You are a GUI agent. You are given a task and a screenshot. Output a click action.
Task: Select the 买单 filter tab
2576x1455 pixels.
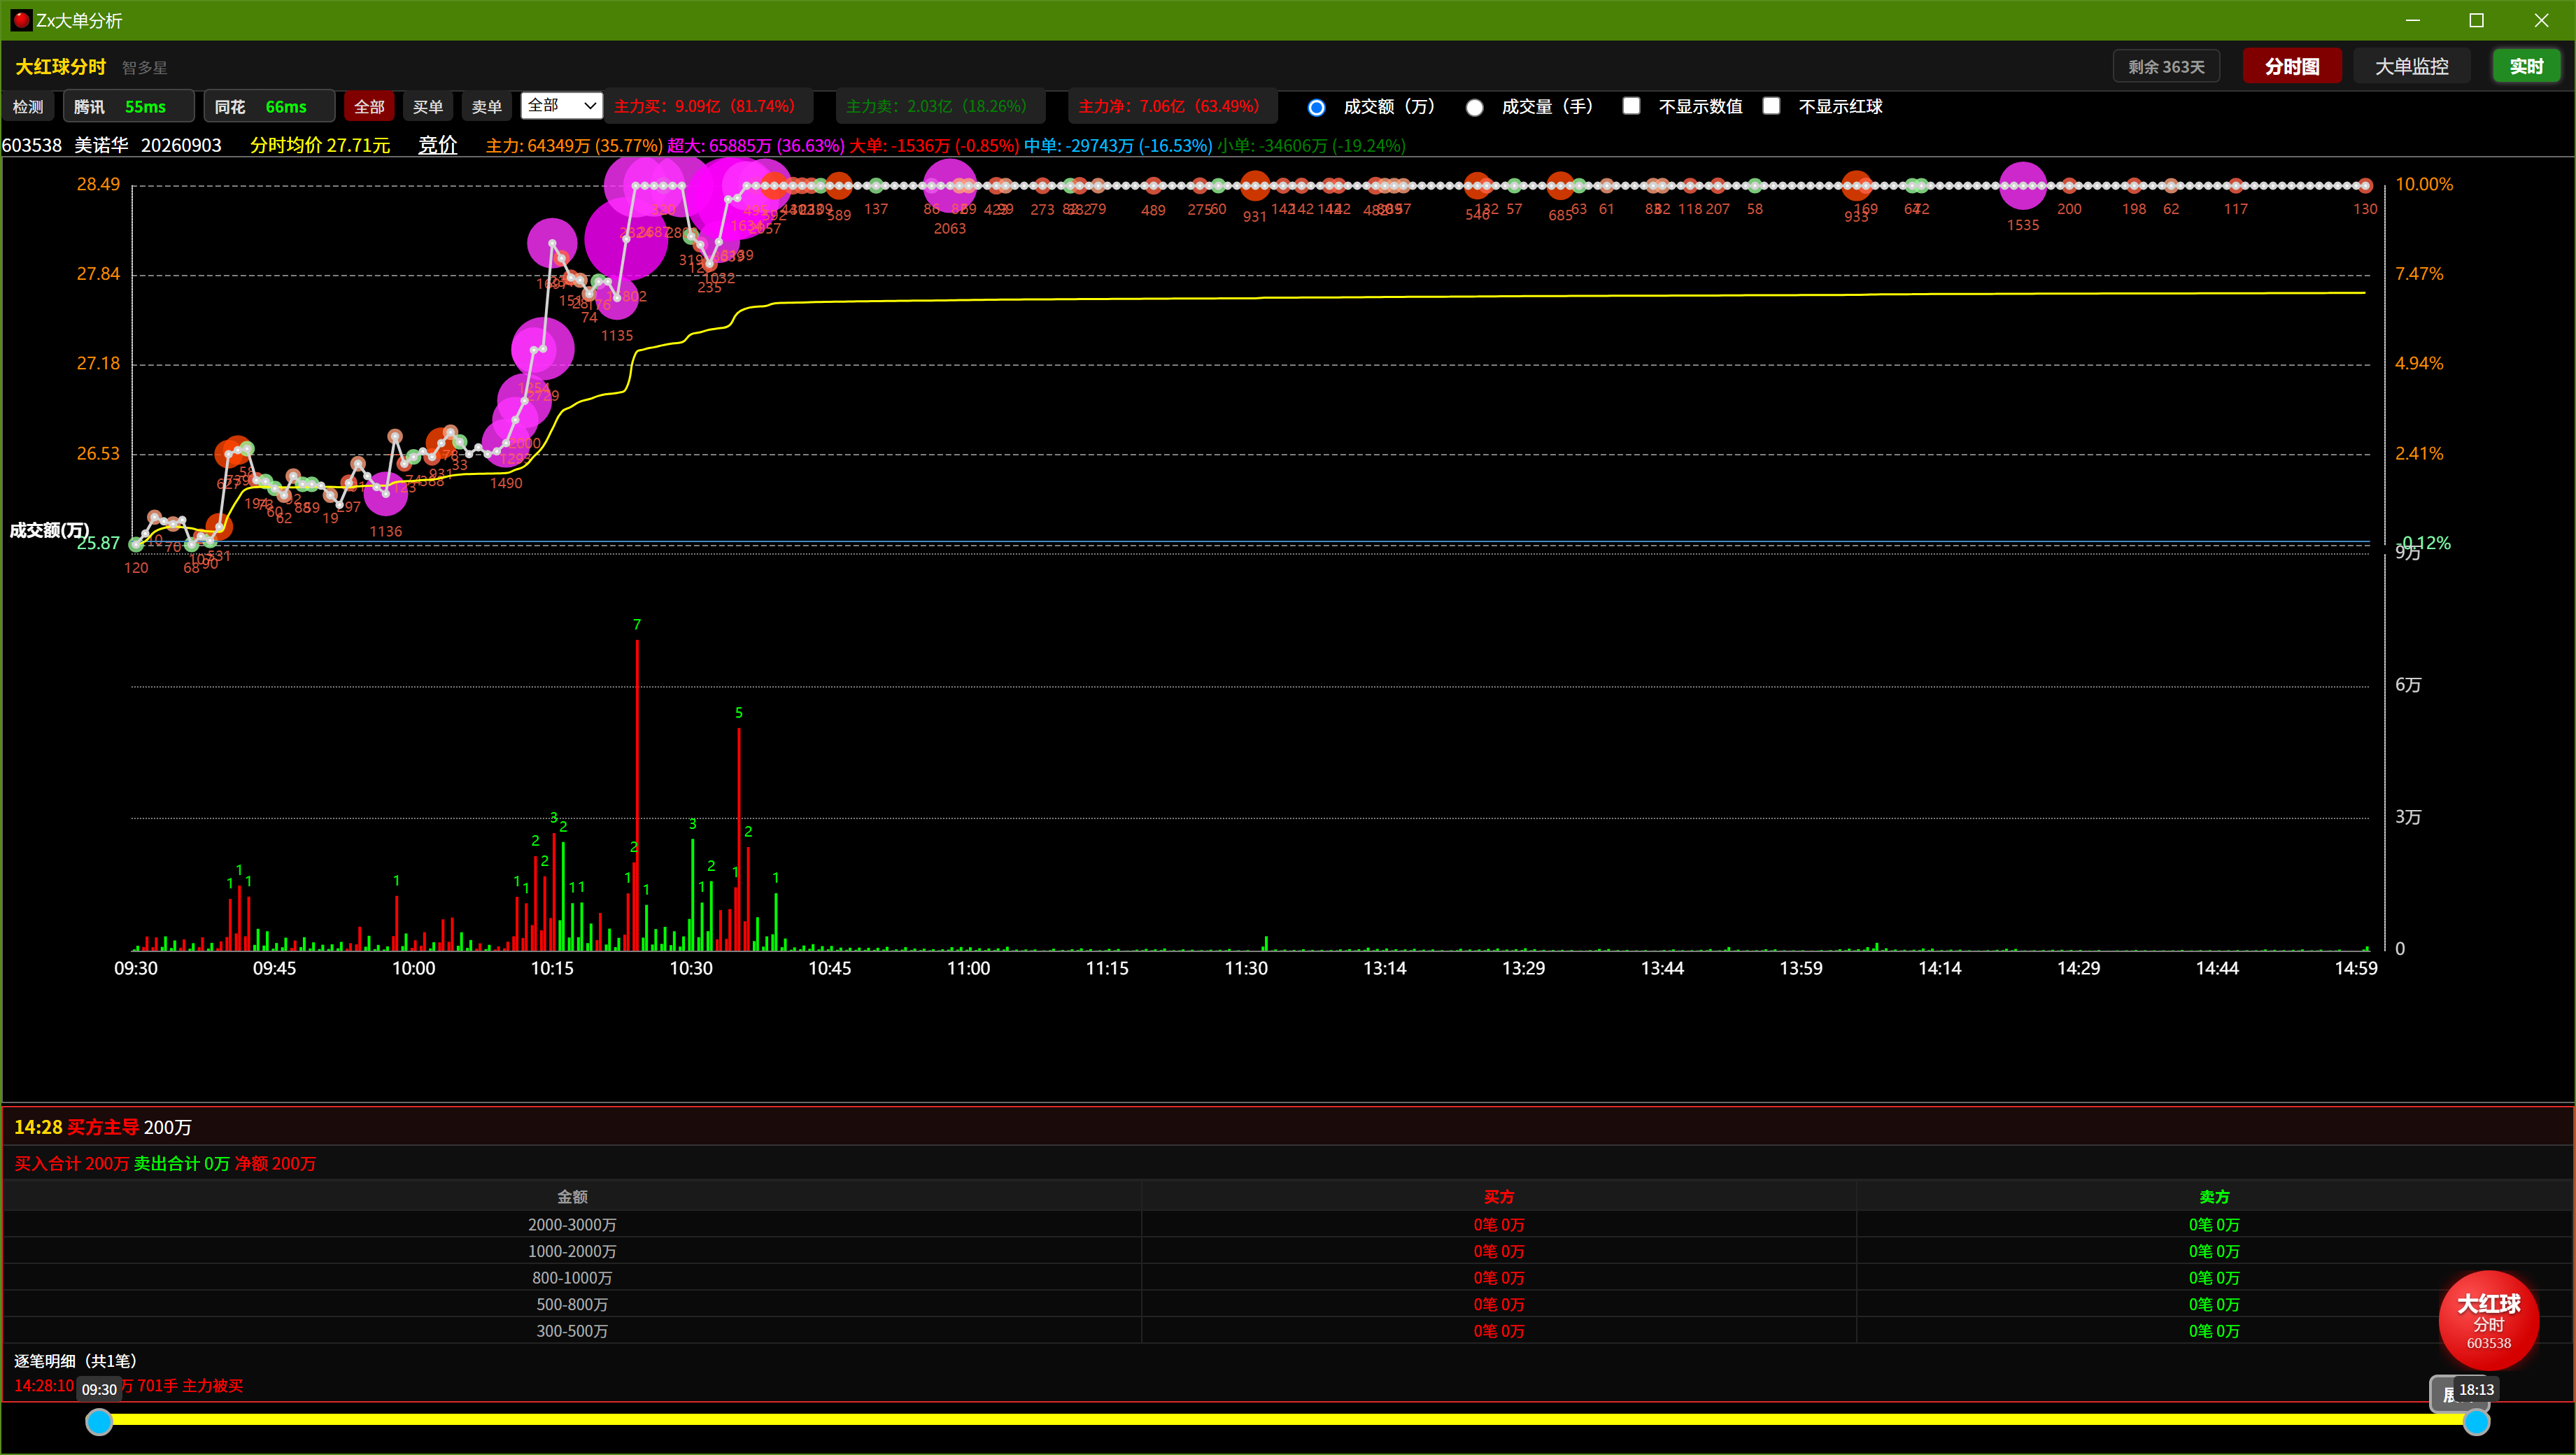click(428, 107)
